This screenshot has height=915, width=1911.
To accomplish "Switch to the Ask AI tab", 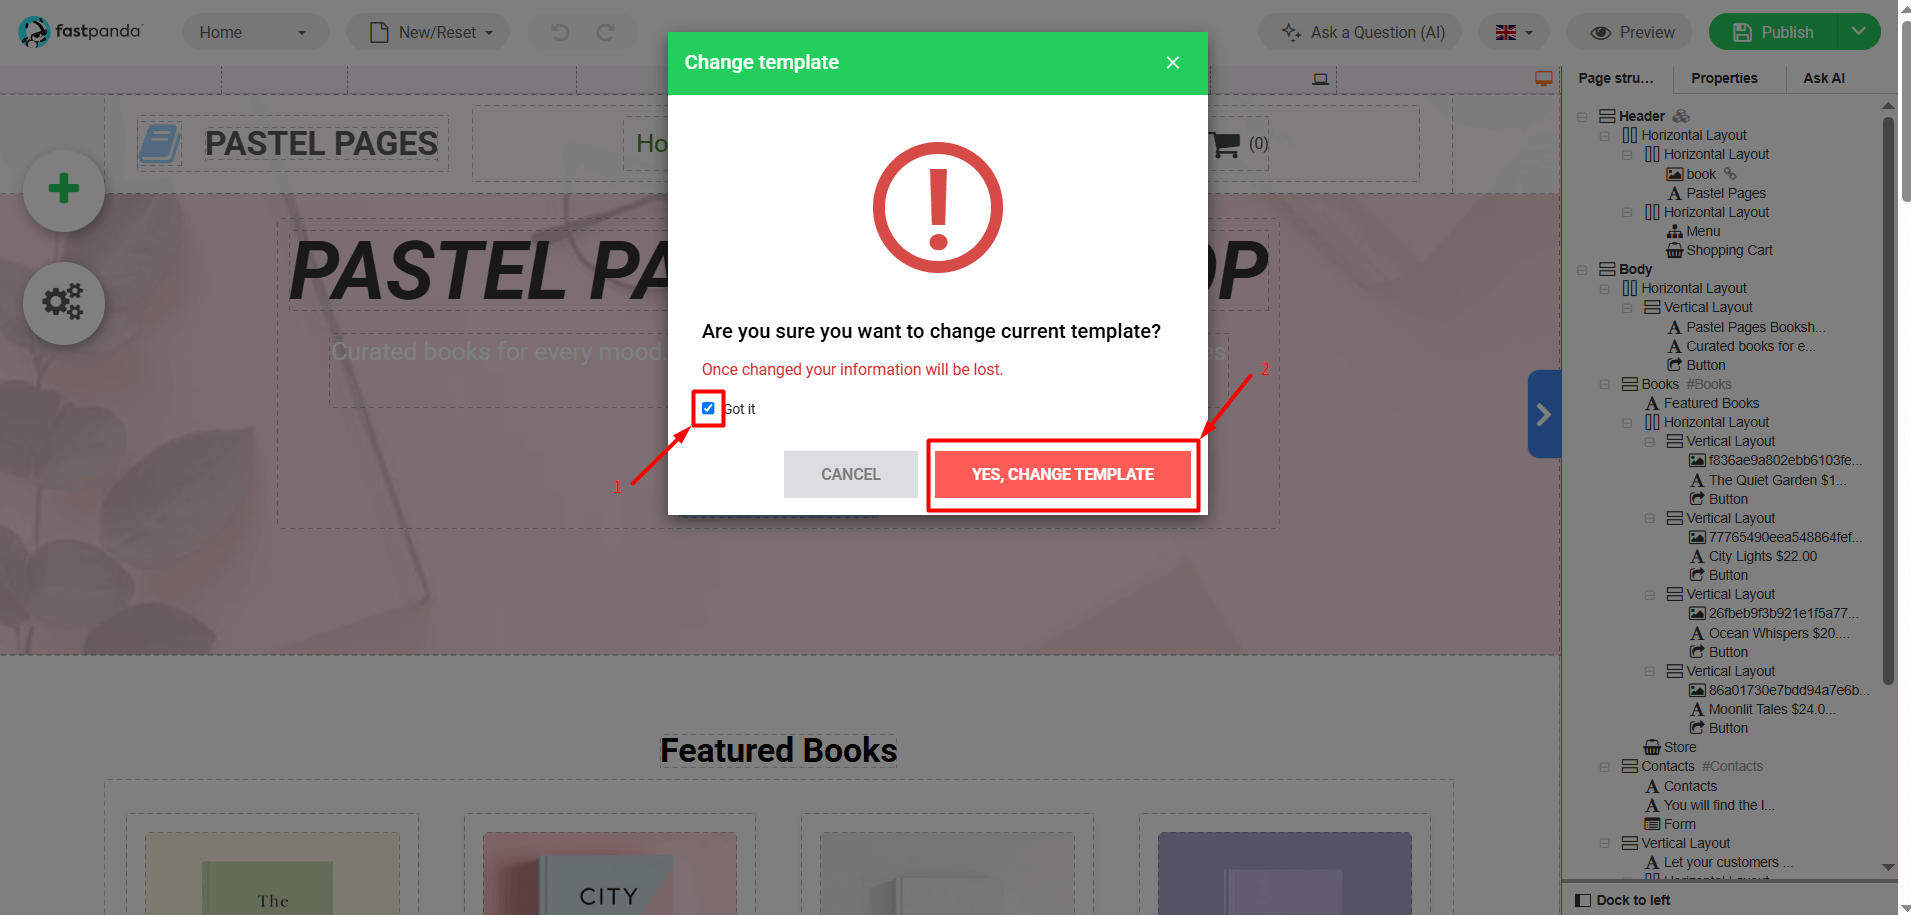I will point(1824,78).
